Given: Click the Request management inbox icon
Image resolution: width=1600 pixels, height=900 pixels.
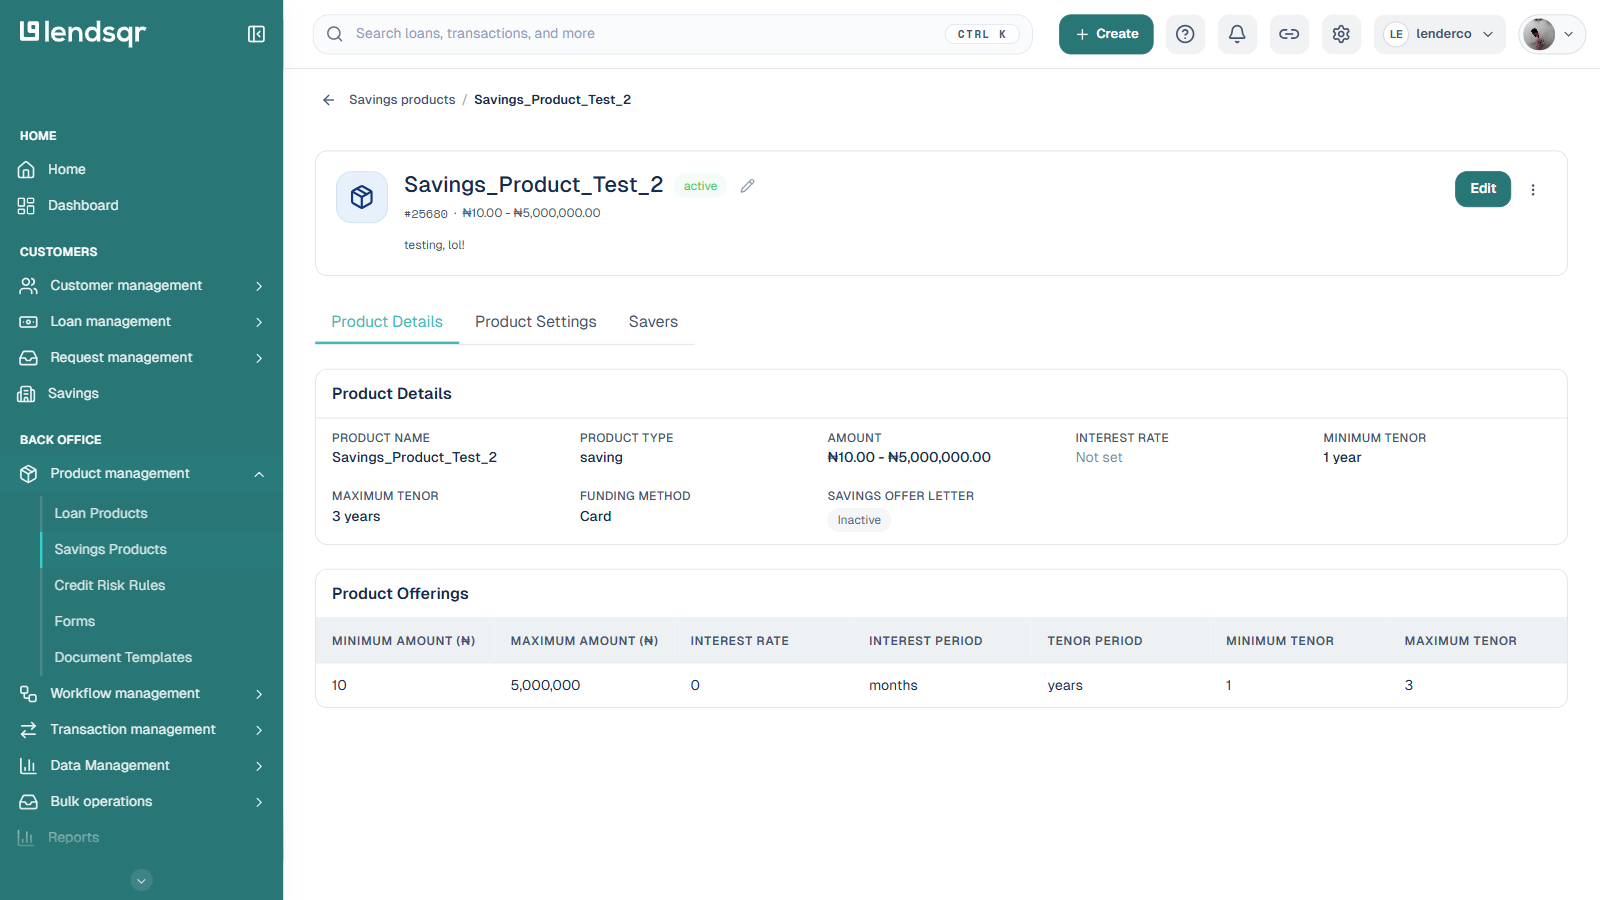Looking at the screenshot, I should pos(29,358).
